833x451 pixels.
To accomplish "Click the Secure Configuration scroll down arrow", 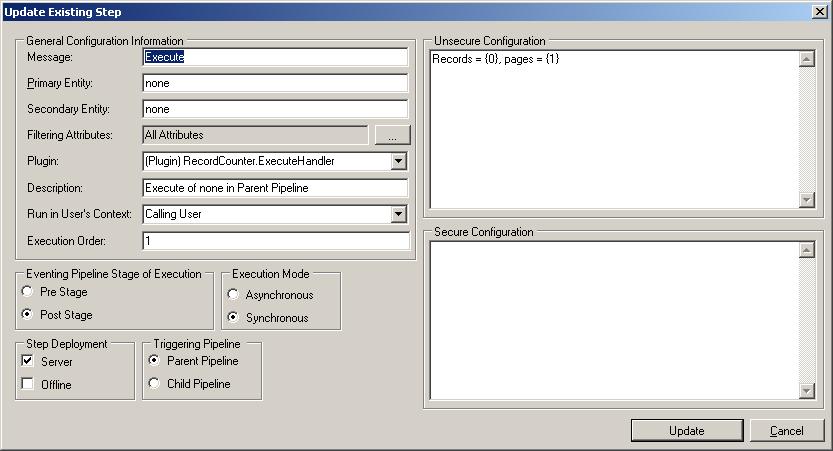I will pyautogui.click(x=806, y=392).
